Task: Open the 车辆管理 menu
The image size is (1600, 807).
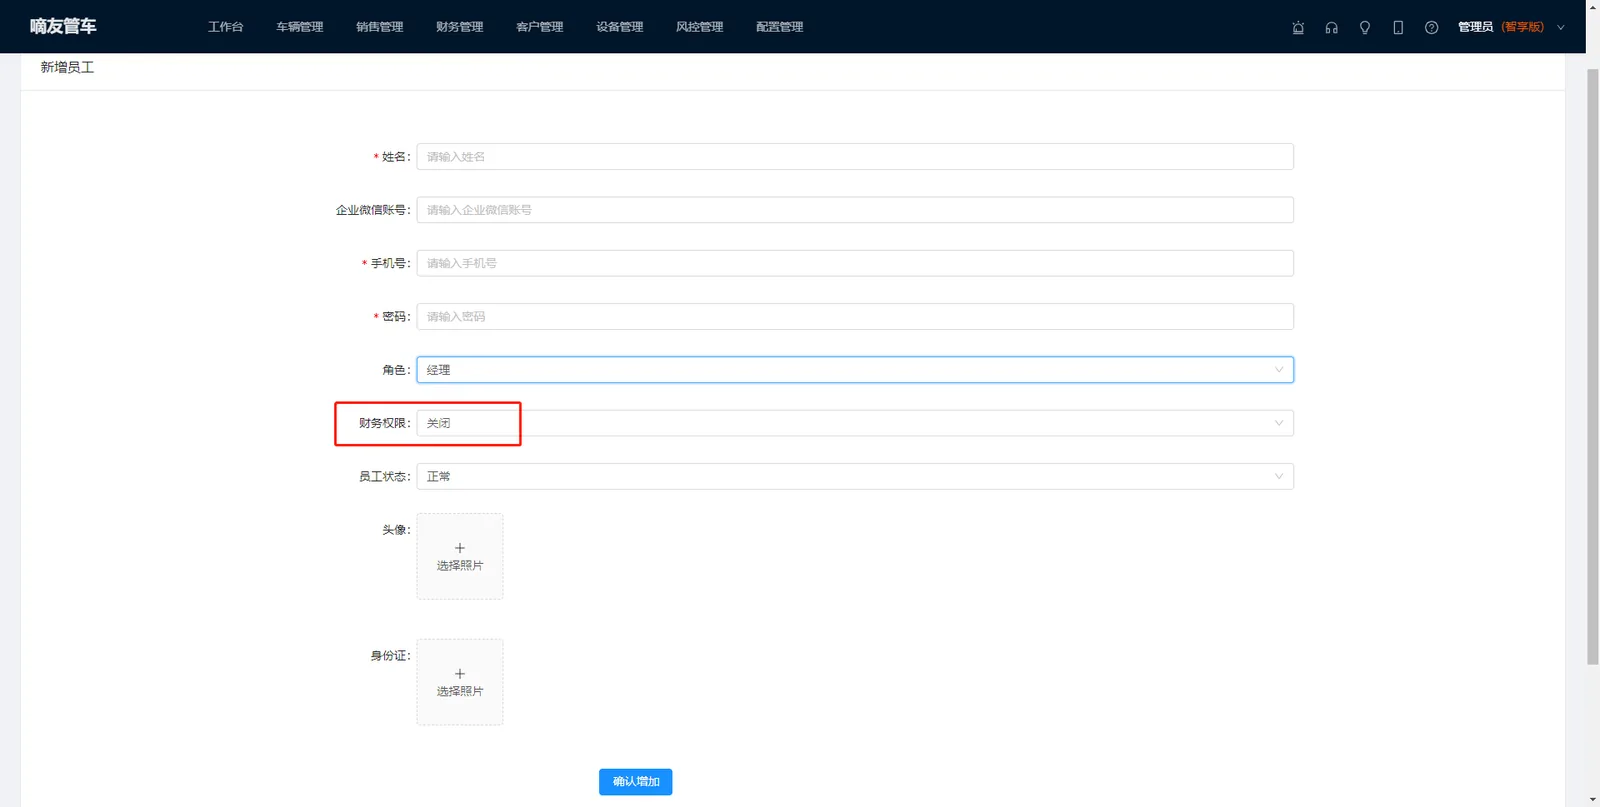Action: tap(300, 27)
